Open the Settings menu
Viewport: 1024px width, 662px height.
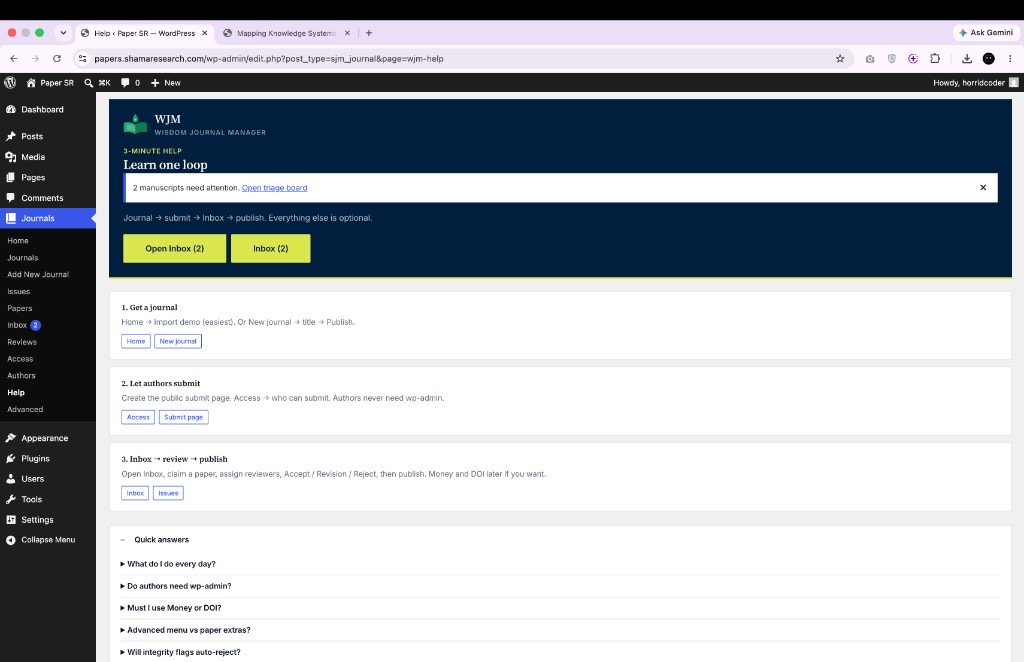point(37,520)
